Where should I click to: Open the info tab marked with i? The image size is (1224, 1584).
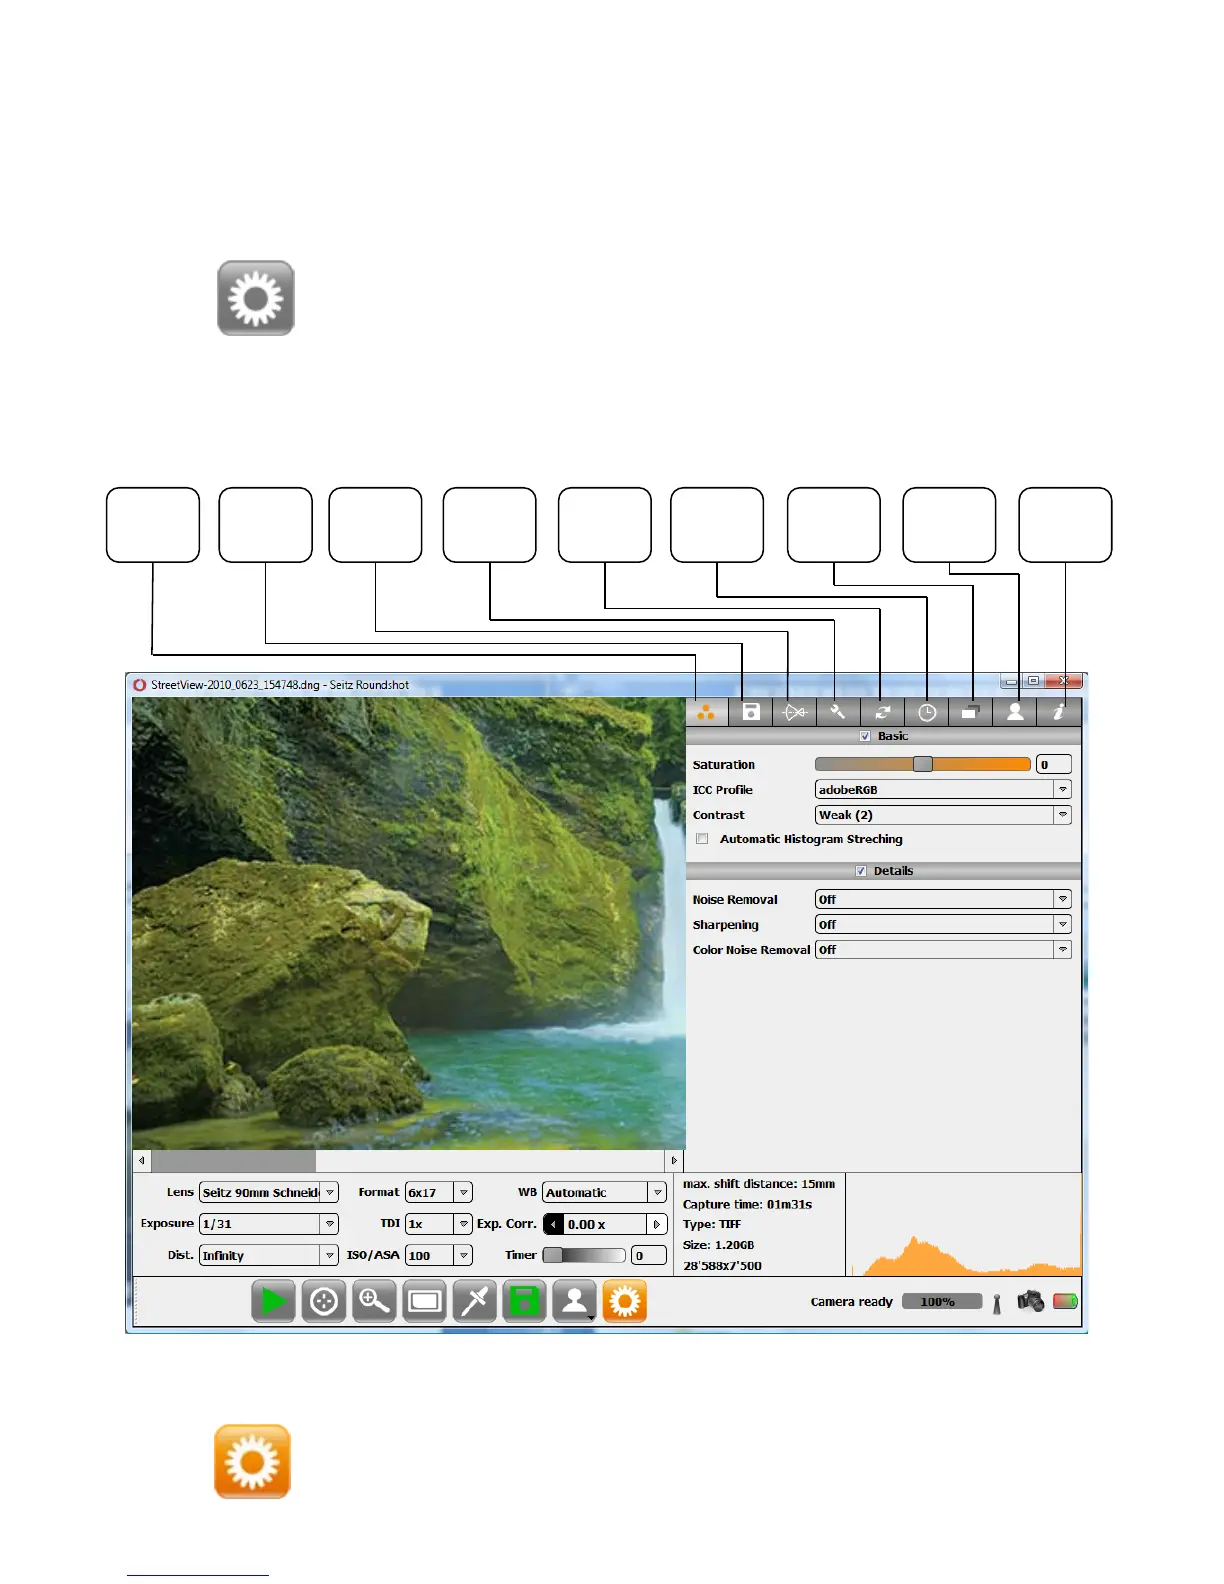(x=1059, y=712)
